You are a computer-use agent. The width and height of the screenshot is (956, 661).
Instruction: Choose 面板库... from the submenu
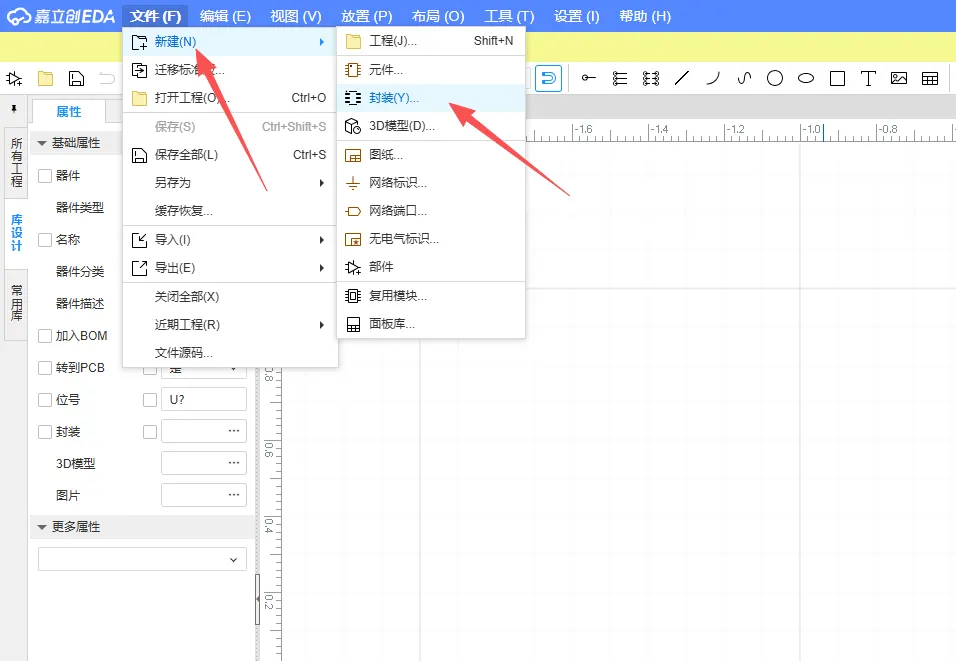pos(430,324)
